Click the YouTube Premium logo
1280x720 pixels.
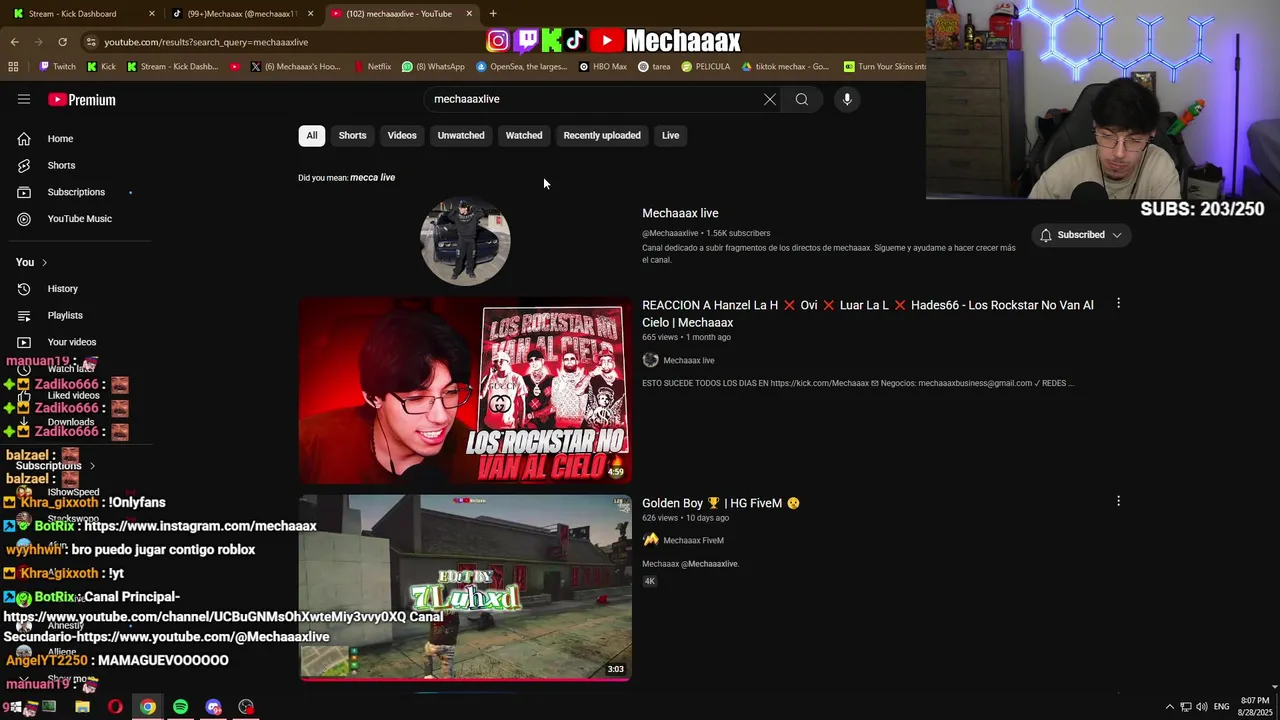coord(82,100)
